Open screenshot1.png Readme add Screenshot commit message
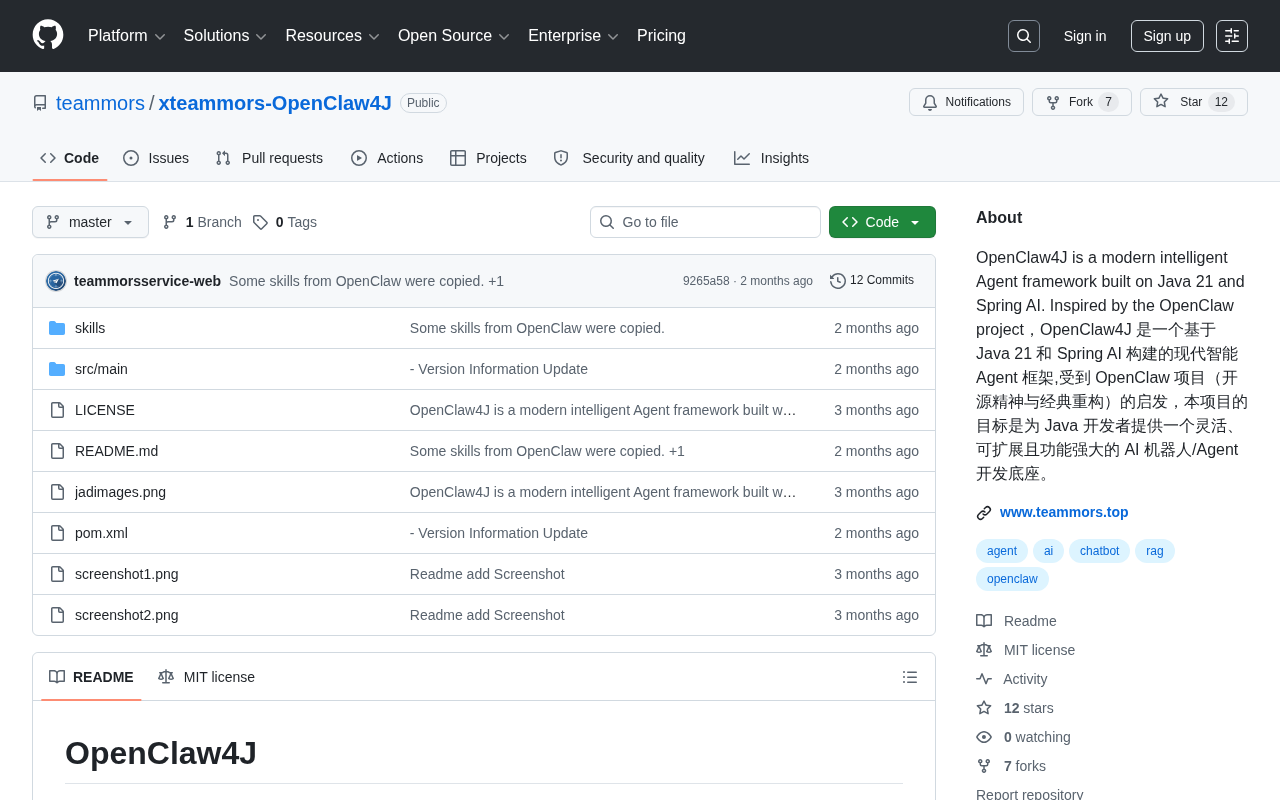 pos(487,574)
